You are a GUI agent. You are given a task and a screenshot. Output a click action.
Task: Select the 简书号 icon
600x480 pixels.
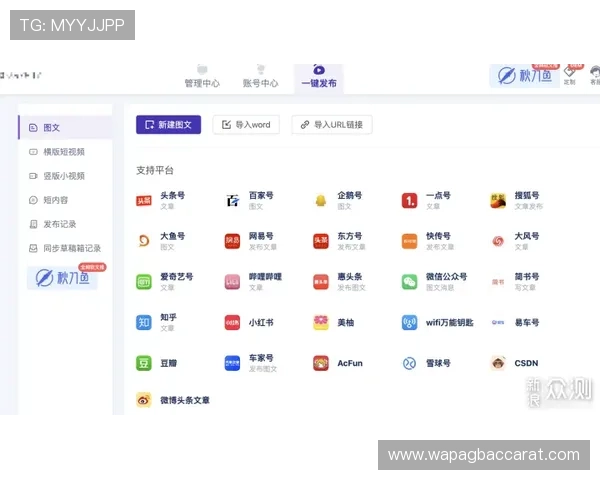point(498,282)
